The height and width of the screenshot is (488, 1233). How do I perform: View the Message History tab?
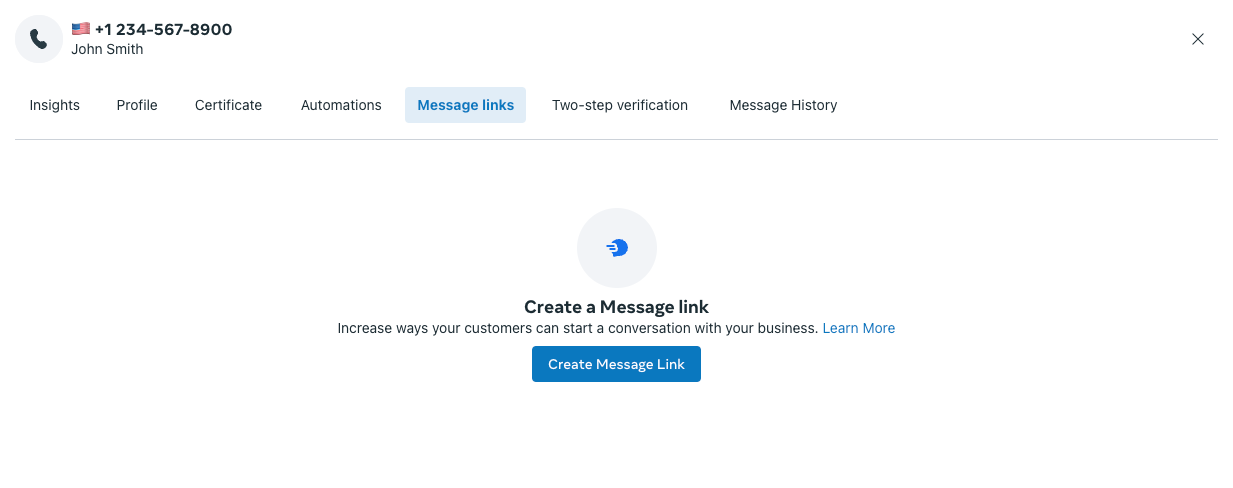783,105
